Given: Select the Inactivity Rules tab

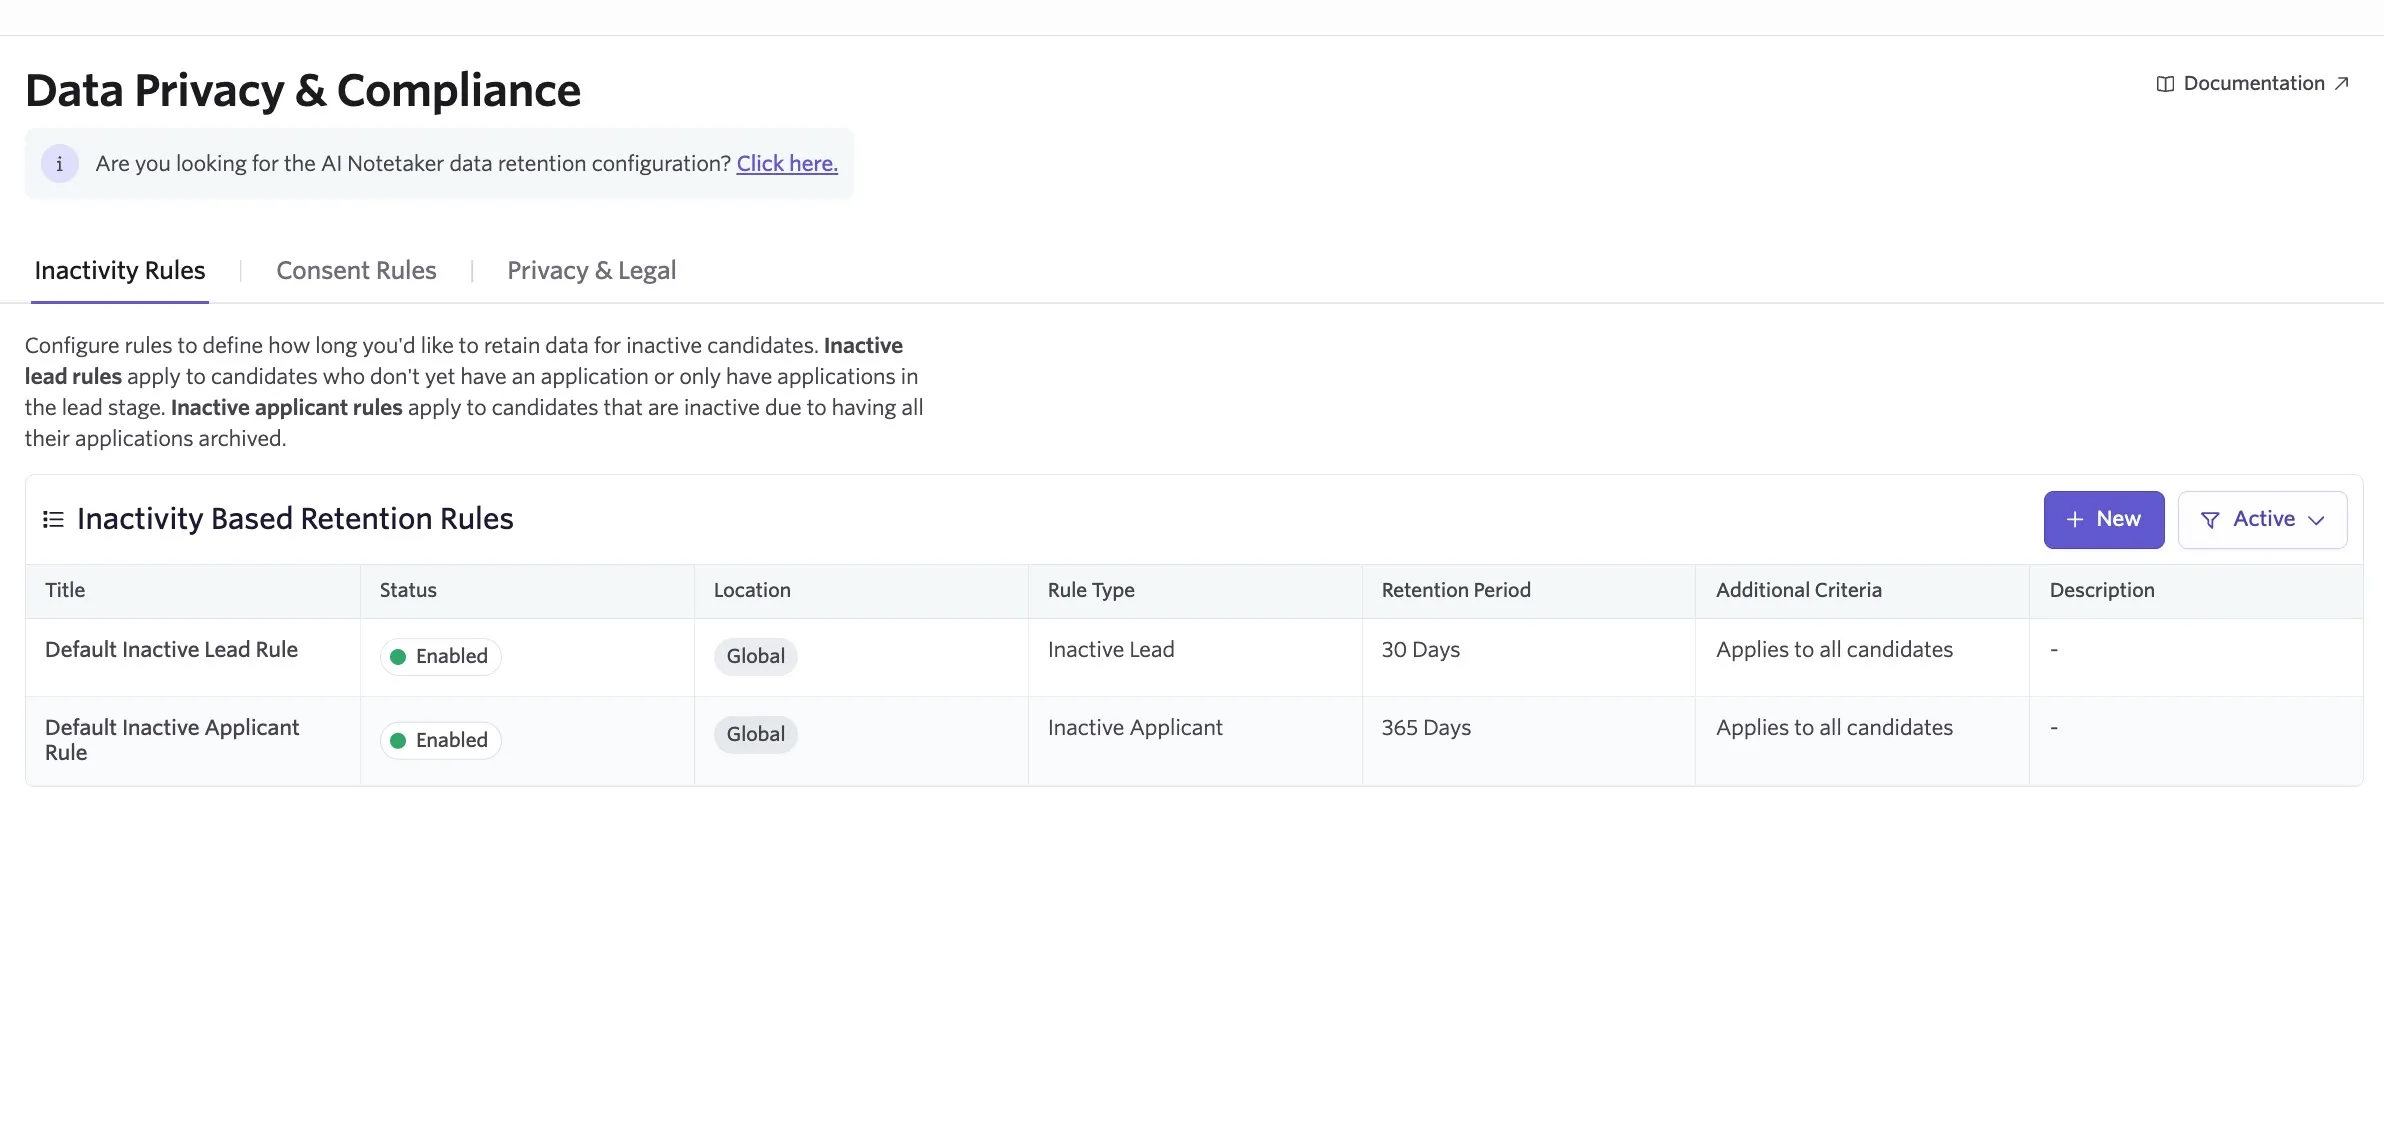Looking at the screenshot, I should [120, 270].
